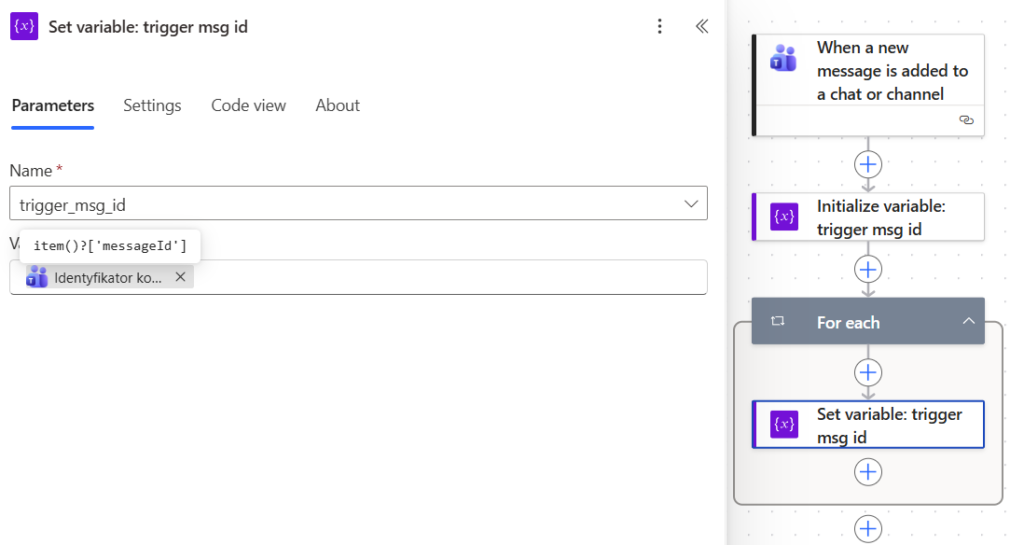This screenshot has width=1024, height=545.
Task: Click the Teams icon in value token
Action: [37, 277]
